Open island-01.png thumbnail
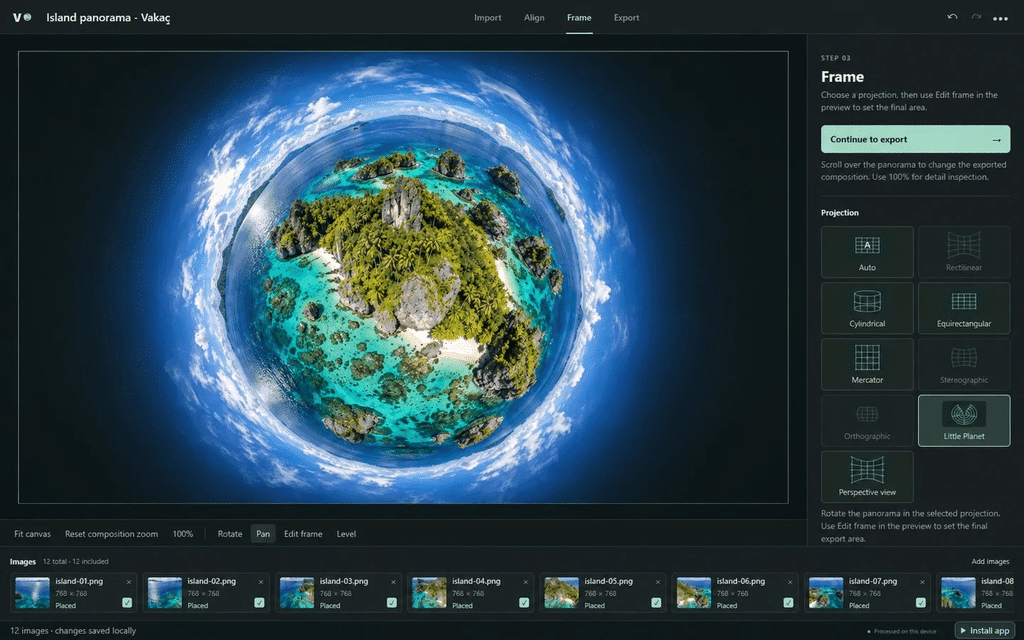The image size is (1024, 640). coord(33,593)
